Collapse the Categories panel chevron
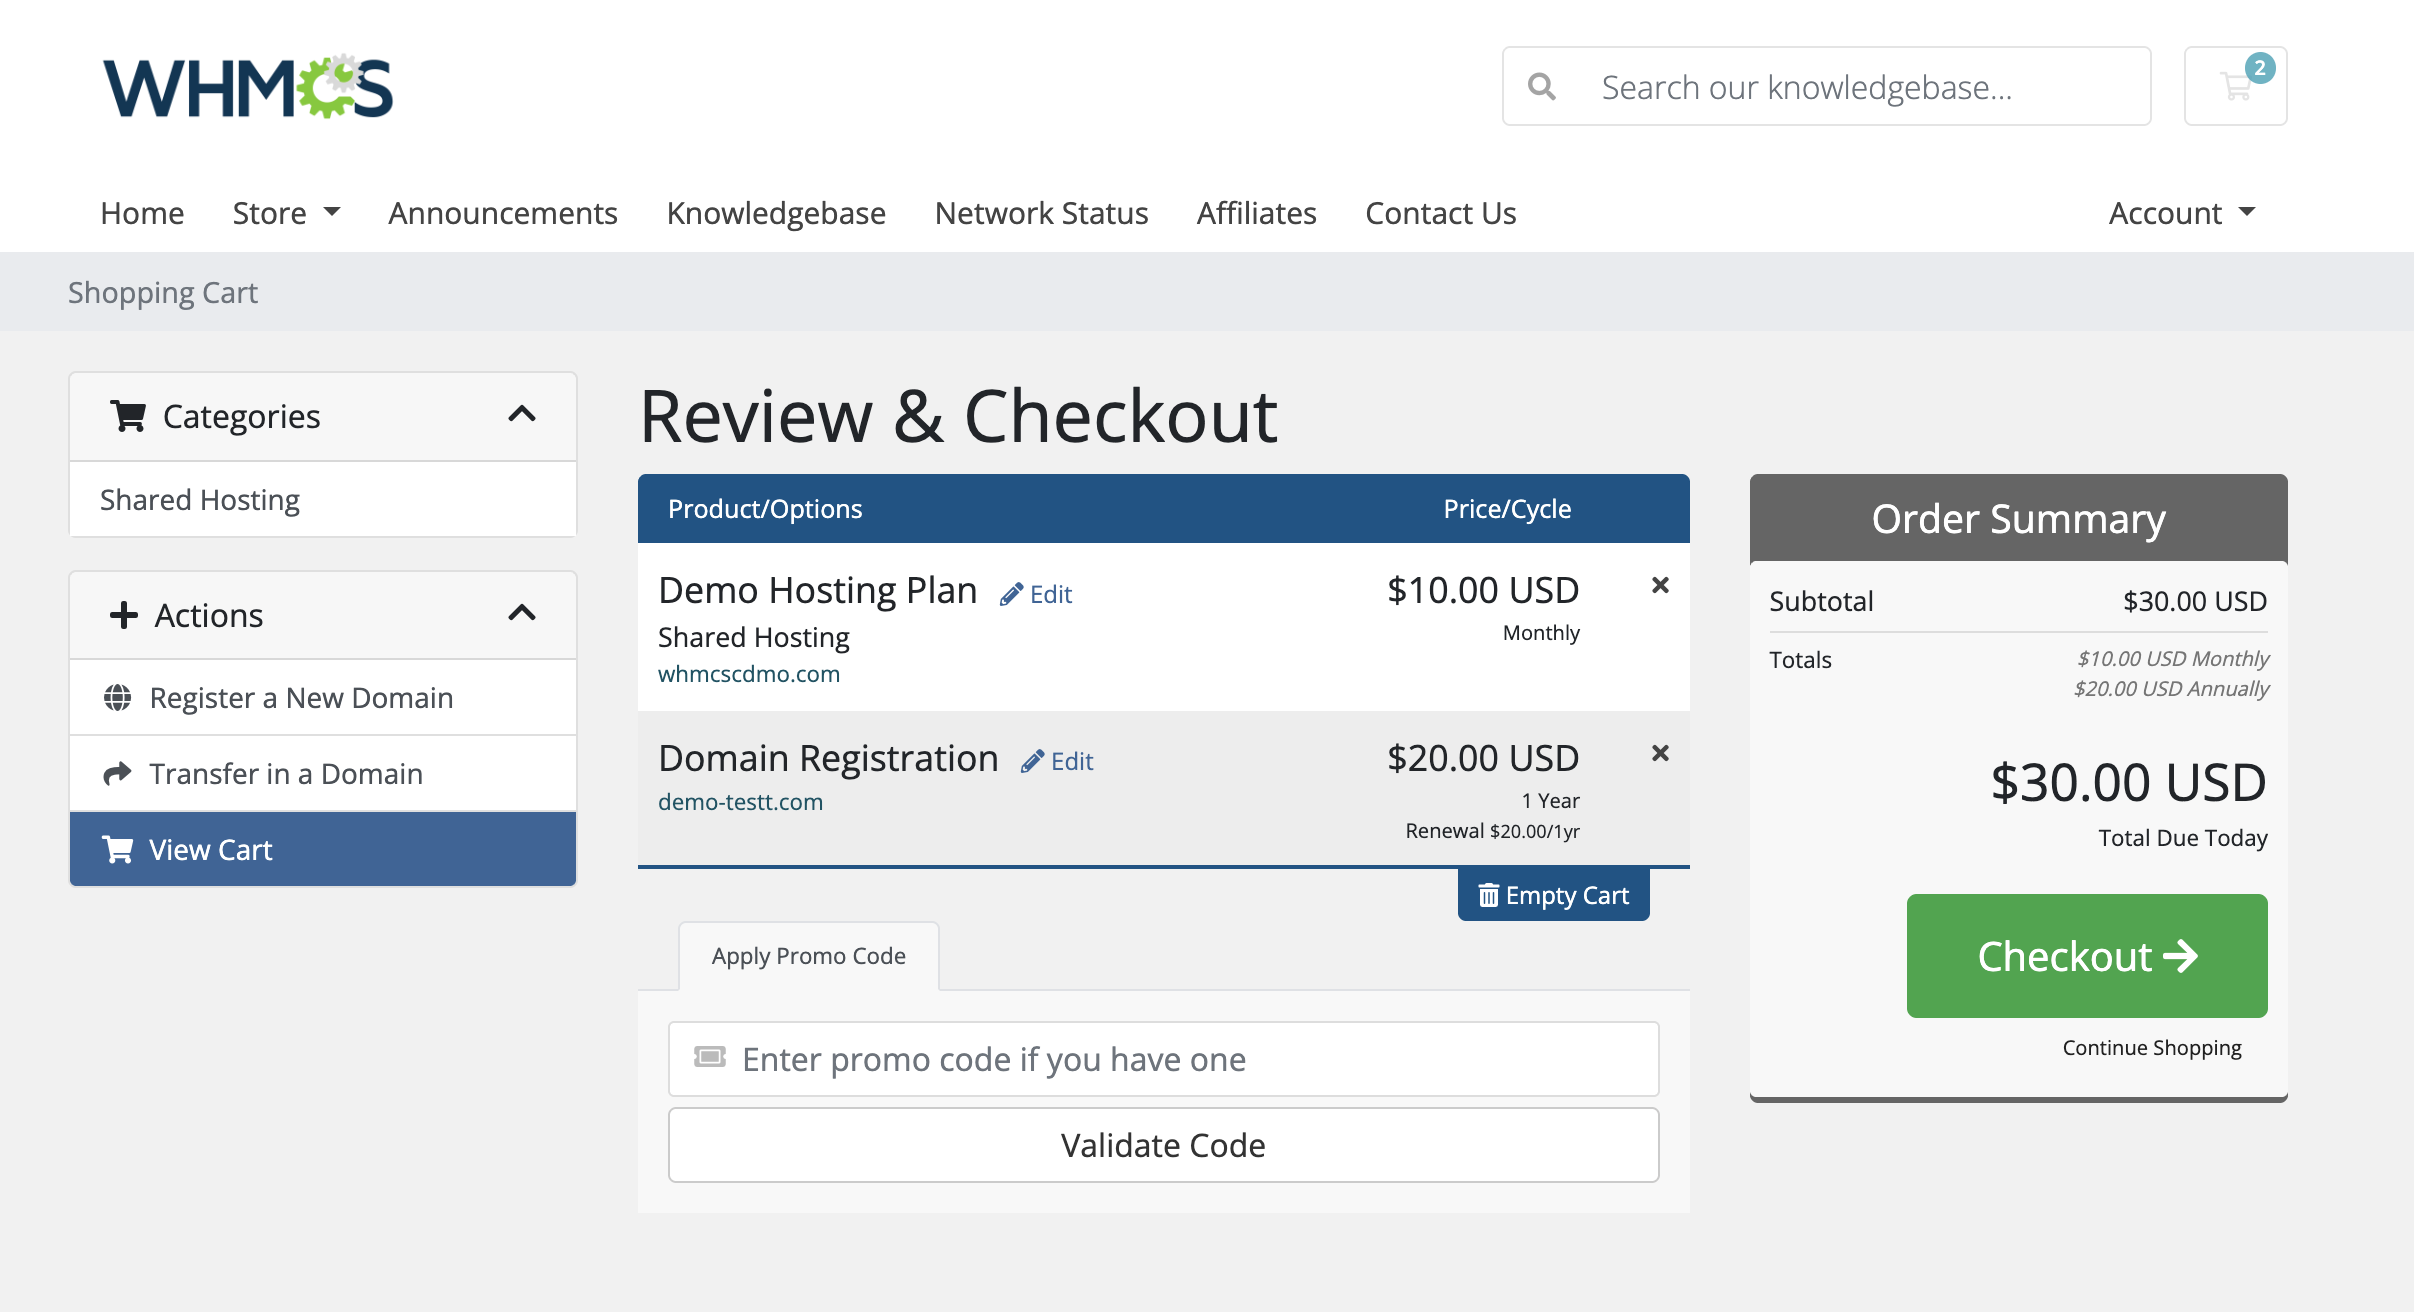Screen dimensions: 2414x1312 [522, 414]
